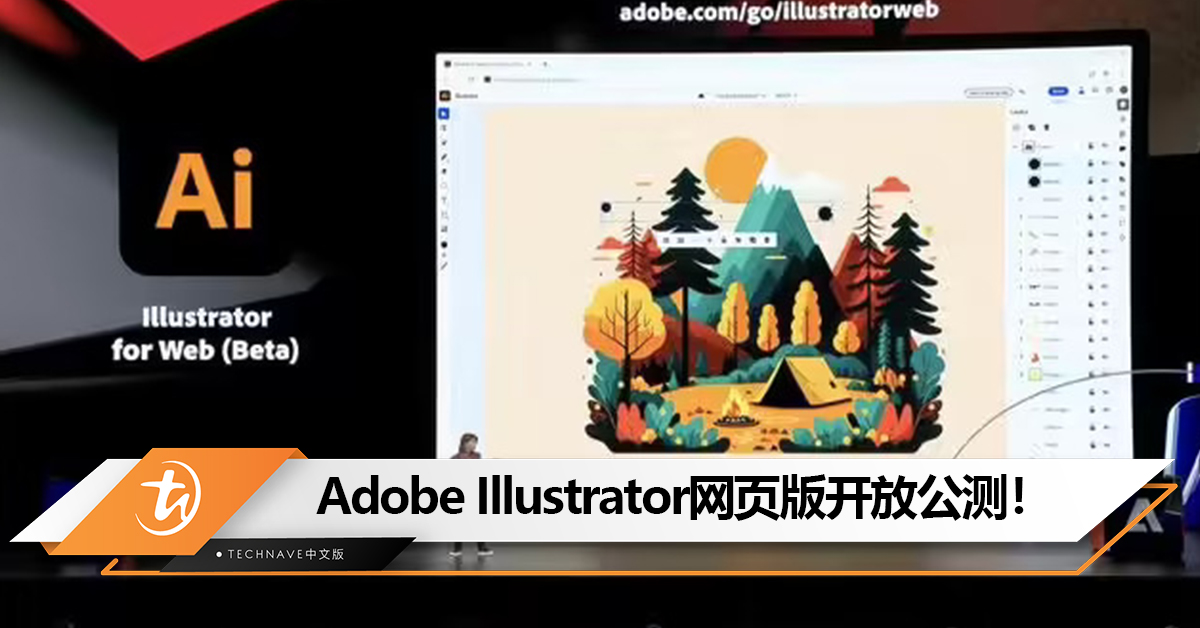Lock the first black circle layer
The width and height of the screenshot is (1200, 628).
[1090, 163]
